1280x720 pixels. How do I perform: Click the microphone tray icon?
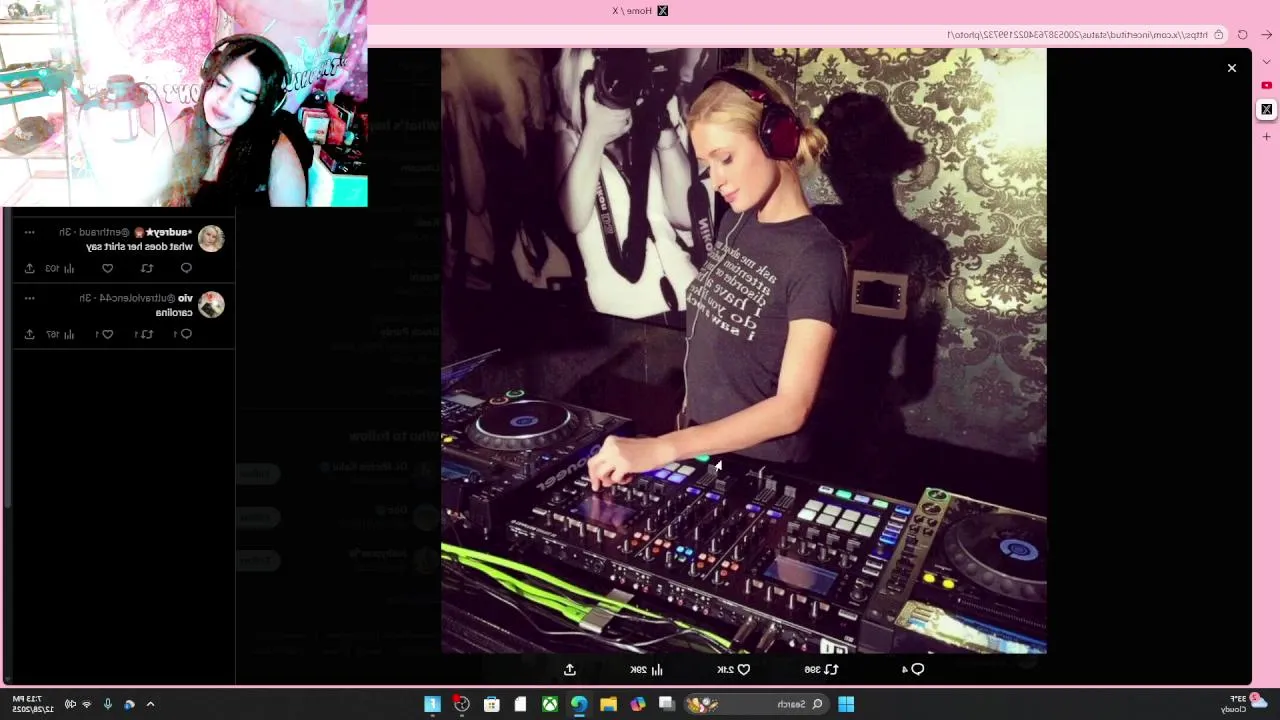[108, 704]
